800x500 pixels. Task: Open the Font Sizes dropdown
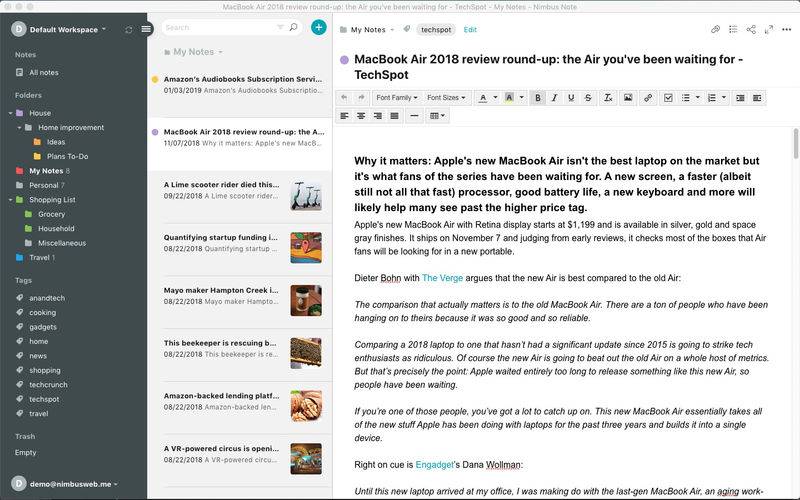pos(446,97)
